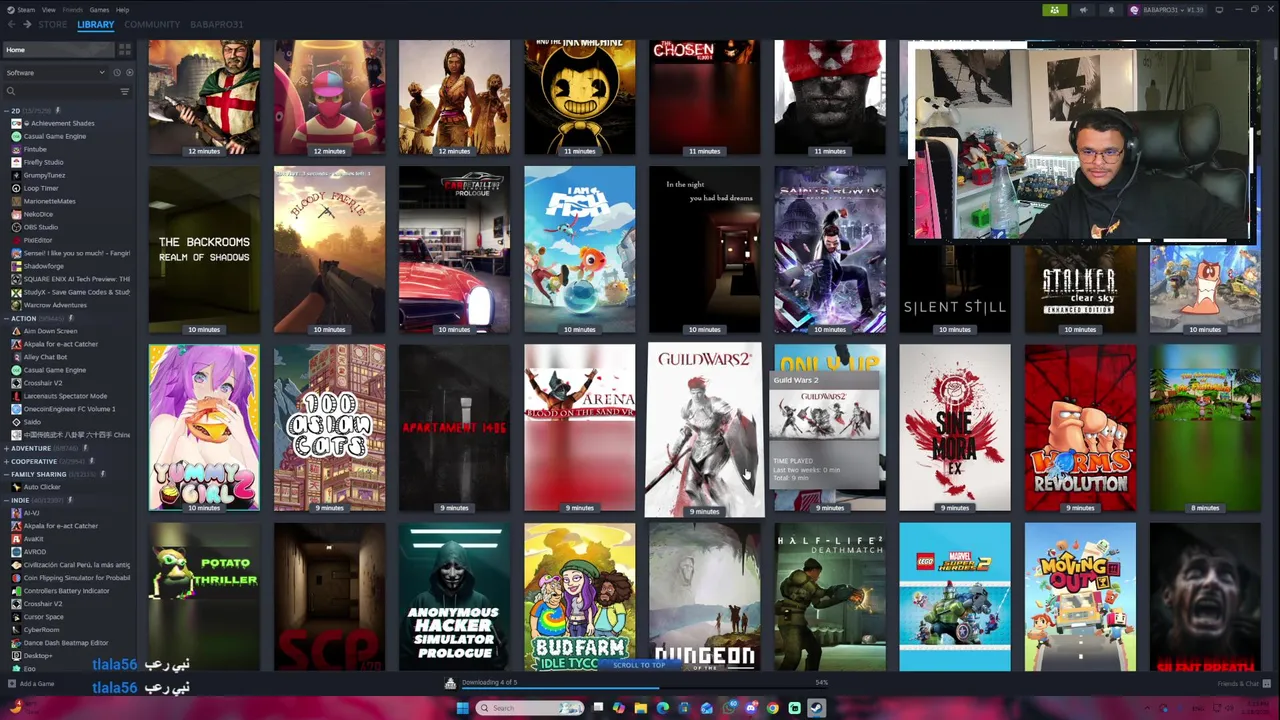Select Dance Dash Beatmap Editor entry
This screenshot has height=720, width=1280.
(66, 643)
